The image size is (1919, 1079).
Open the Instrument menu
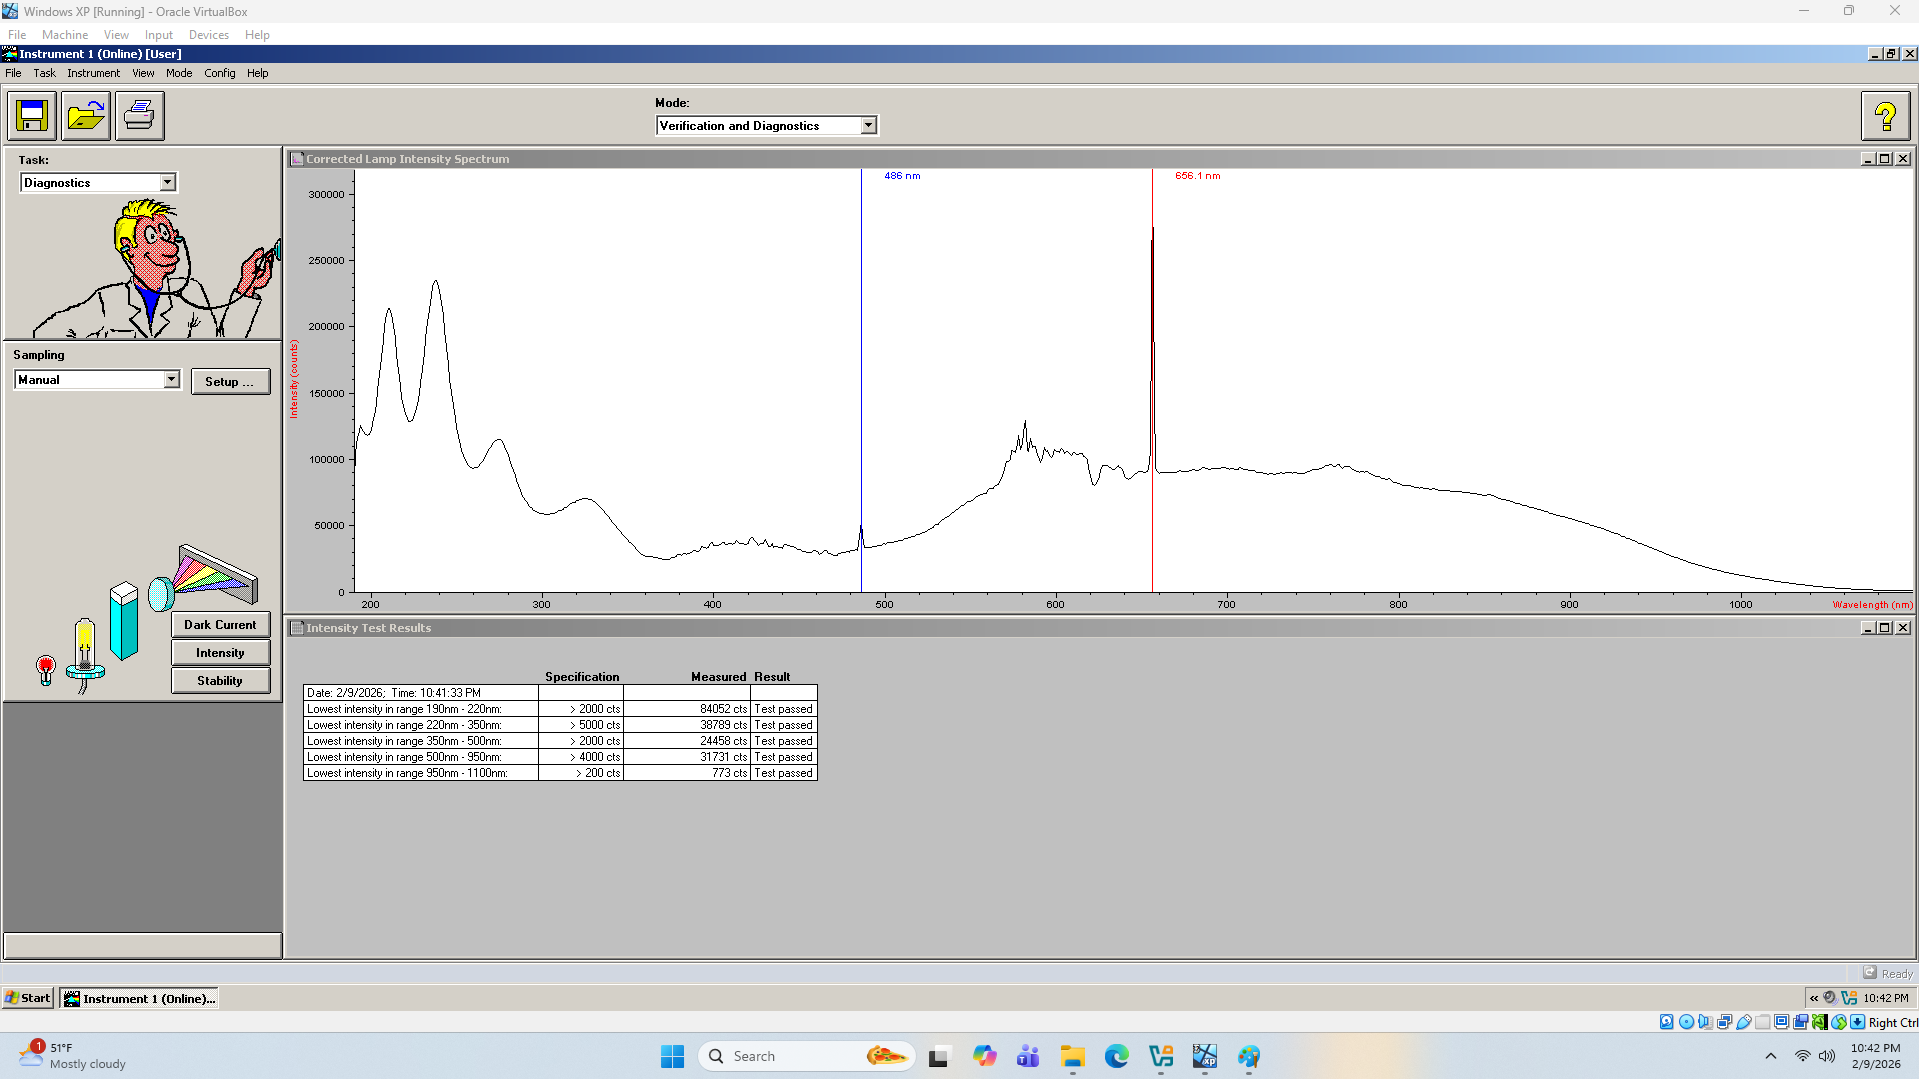click(93, 73)
